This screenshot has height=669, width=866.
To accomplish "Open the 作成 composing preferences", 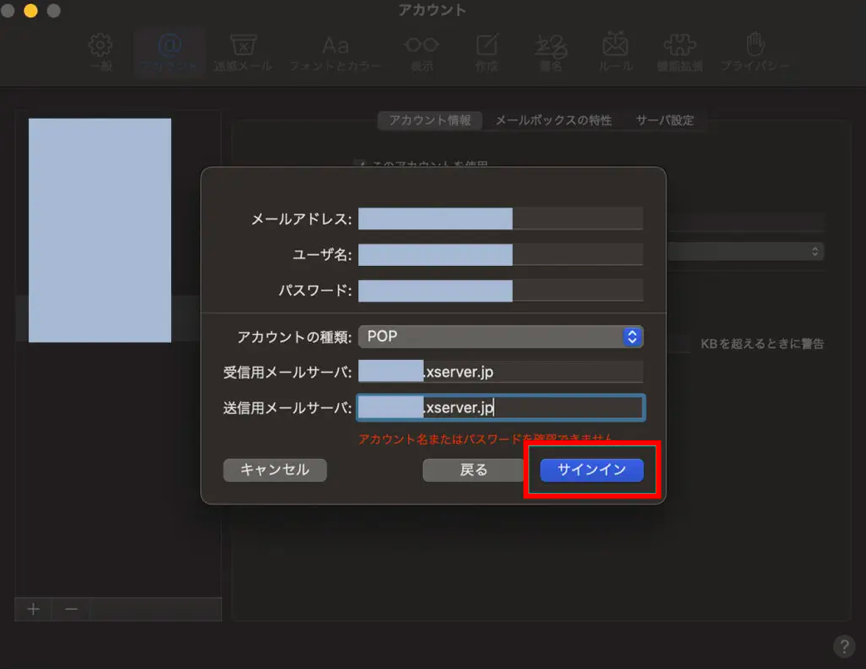I will [x=487, y=52].
